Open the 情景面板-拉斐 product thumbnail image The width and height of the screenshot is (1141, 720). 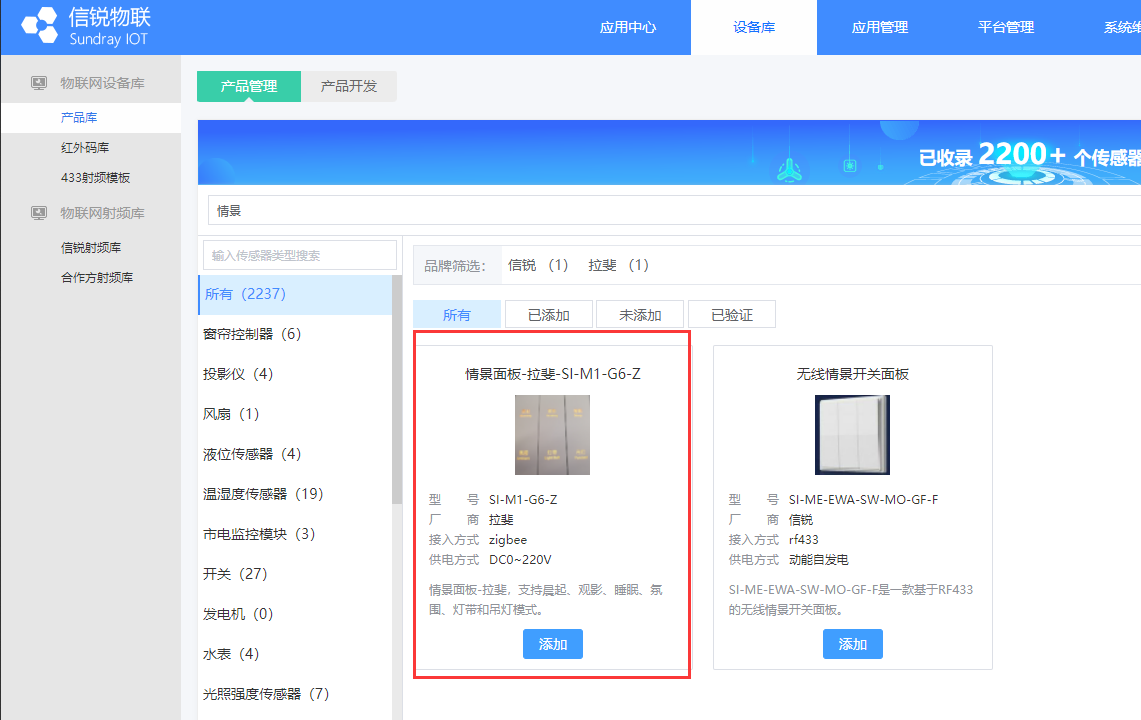tap(552, 435)
